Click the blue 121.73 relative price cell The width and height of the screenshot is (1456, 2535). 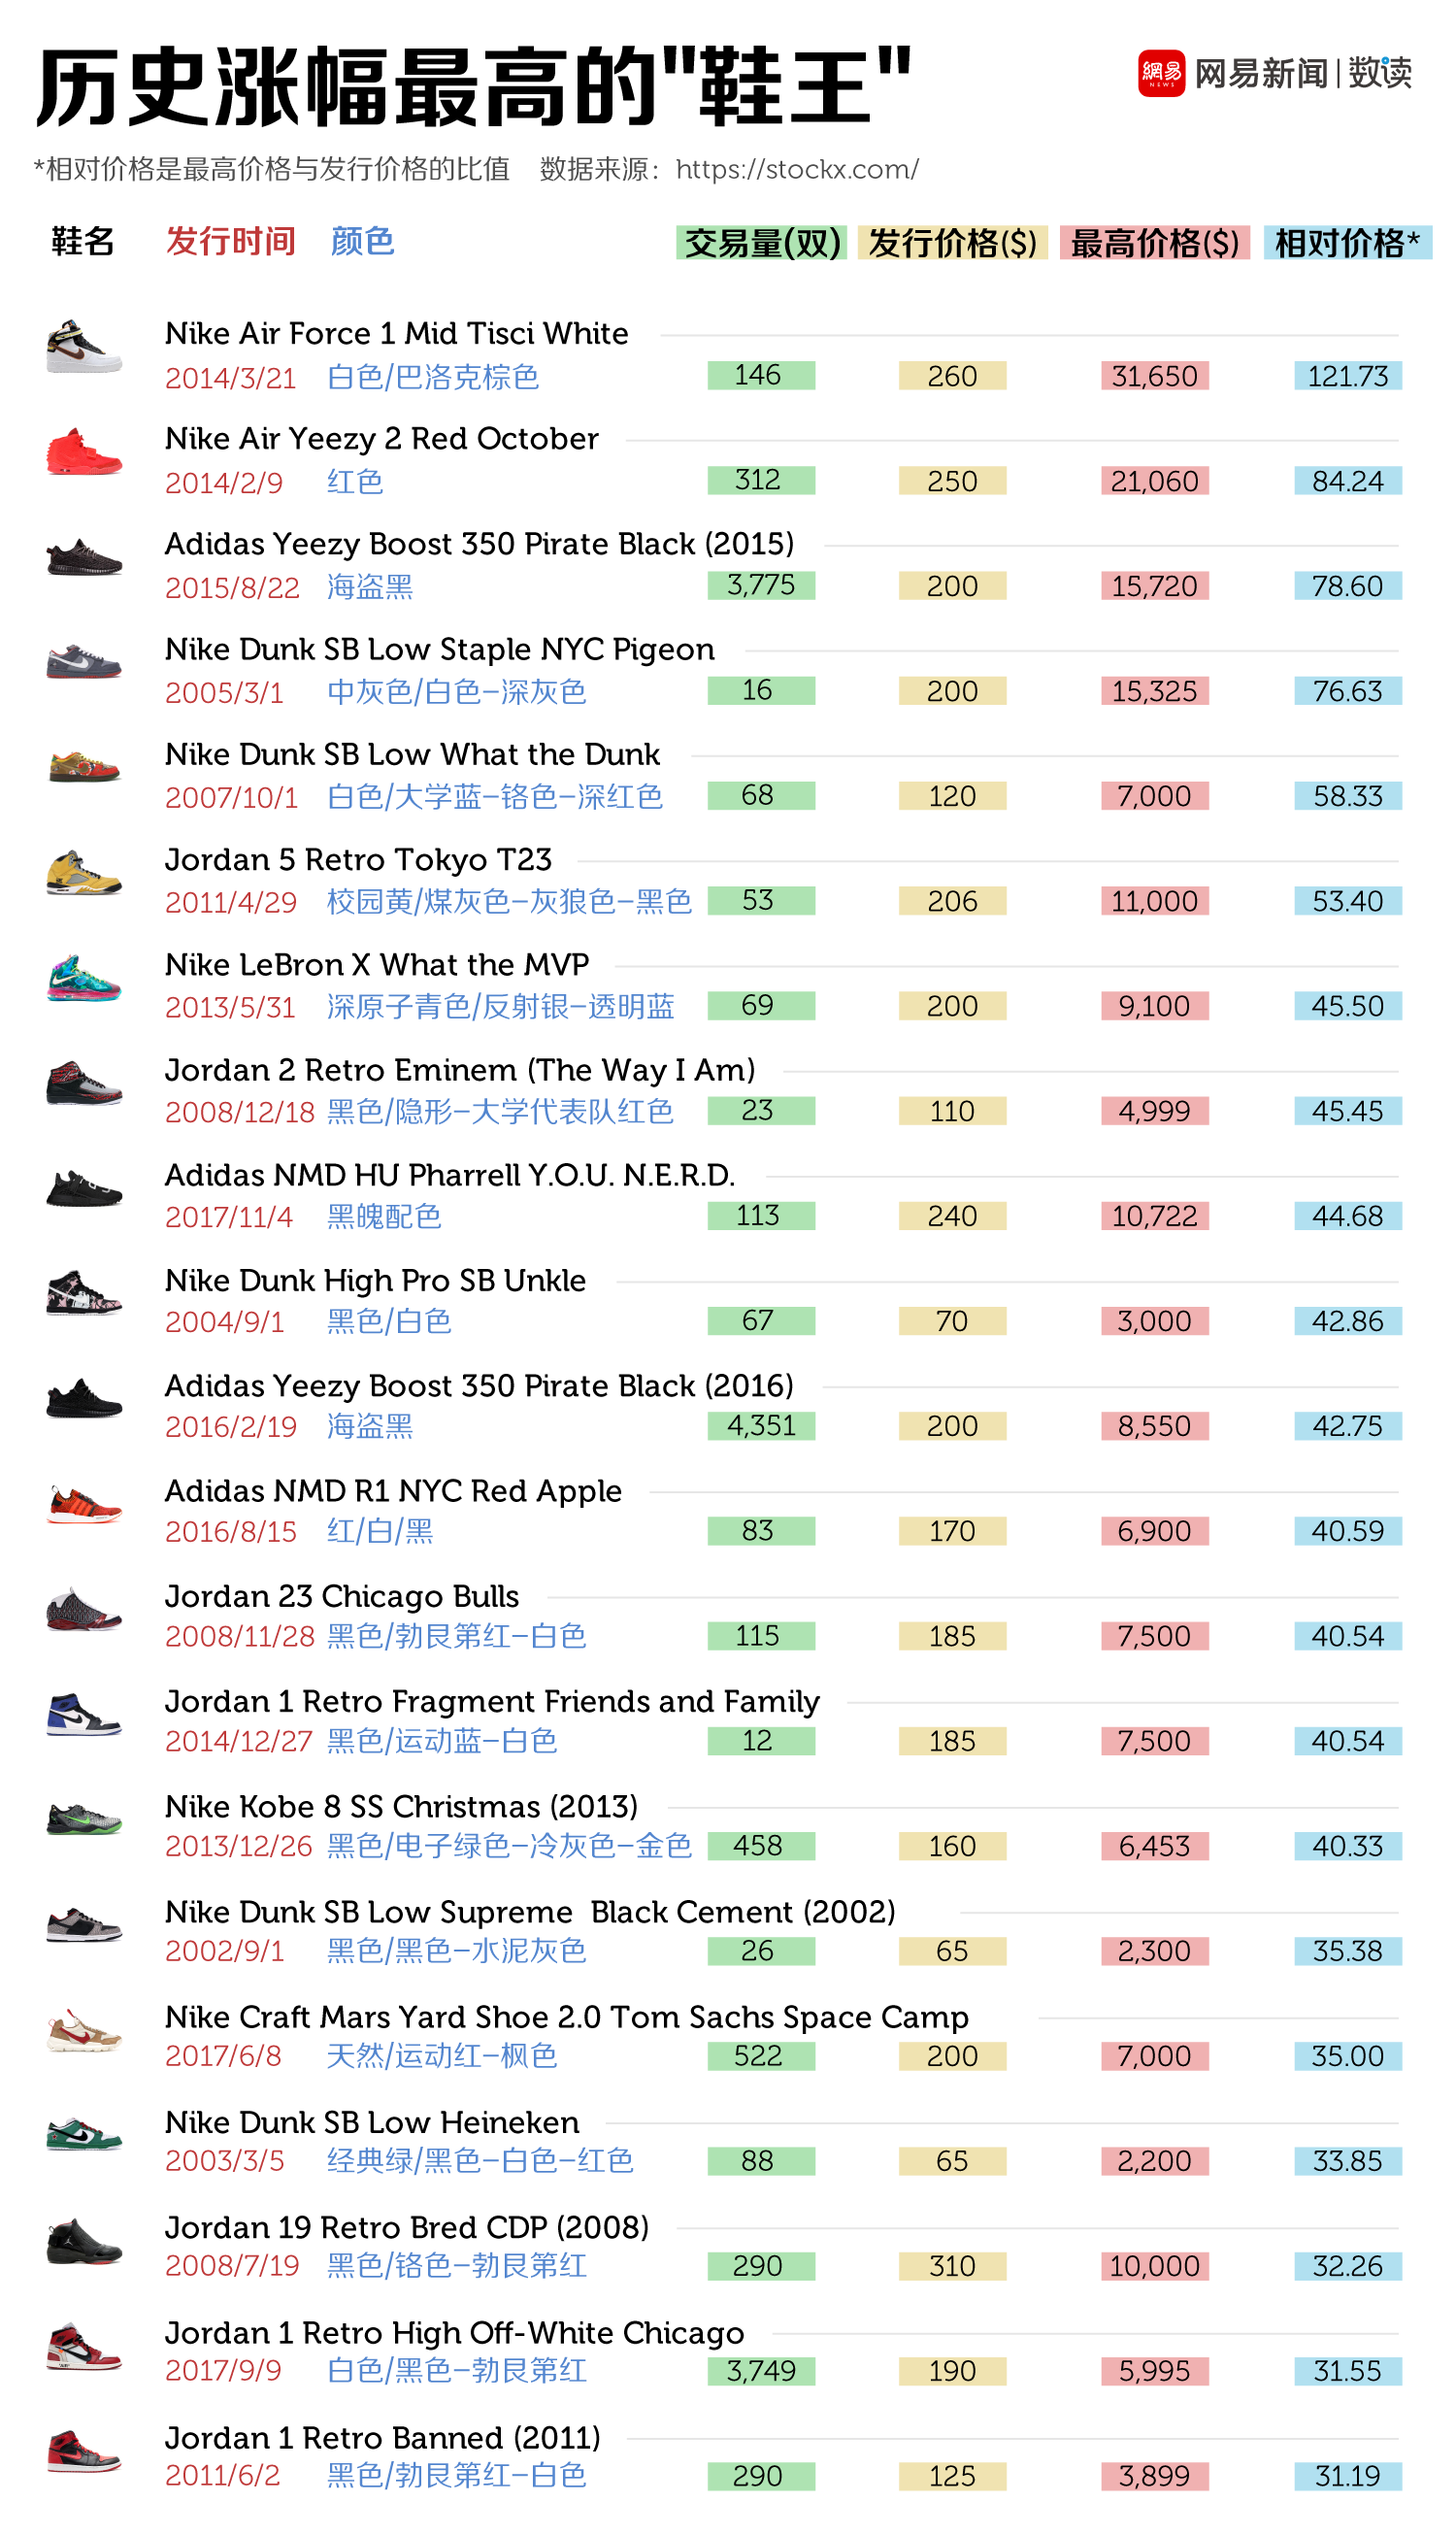coord(1347,376)
